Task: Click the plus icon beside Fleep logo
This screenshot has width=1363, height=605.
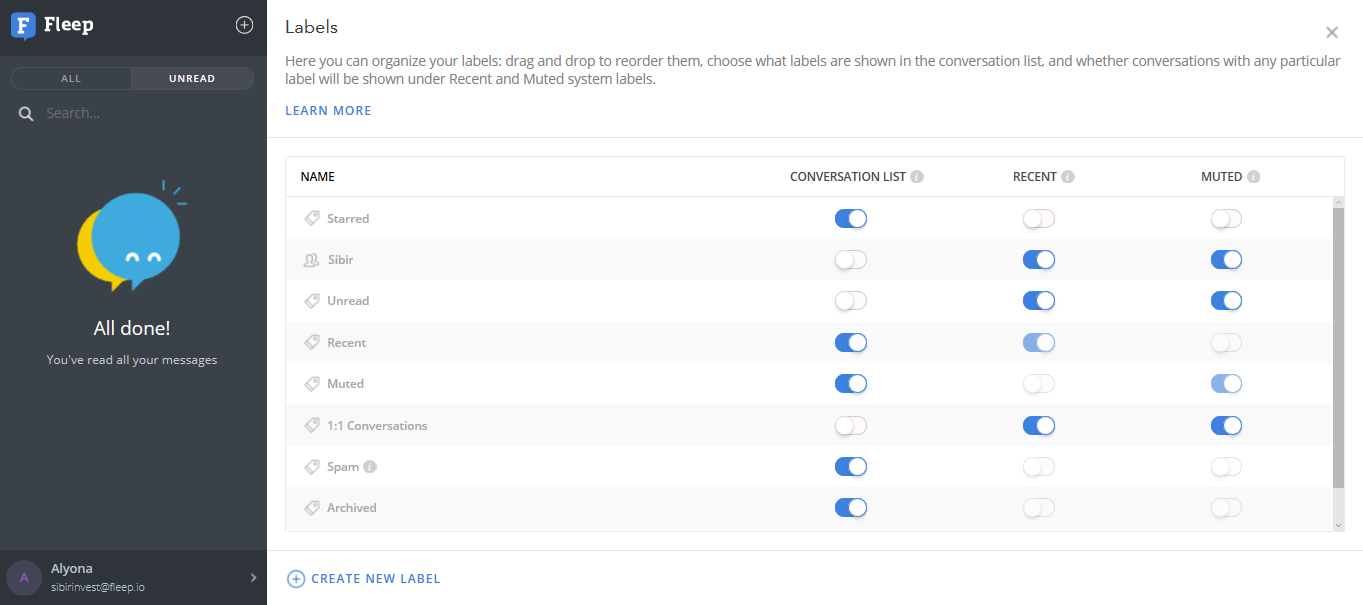Action: (x=244, y=25)
